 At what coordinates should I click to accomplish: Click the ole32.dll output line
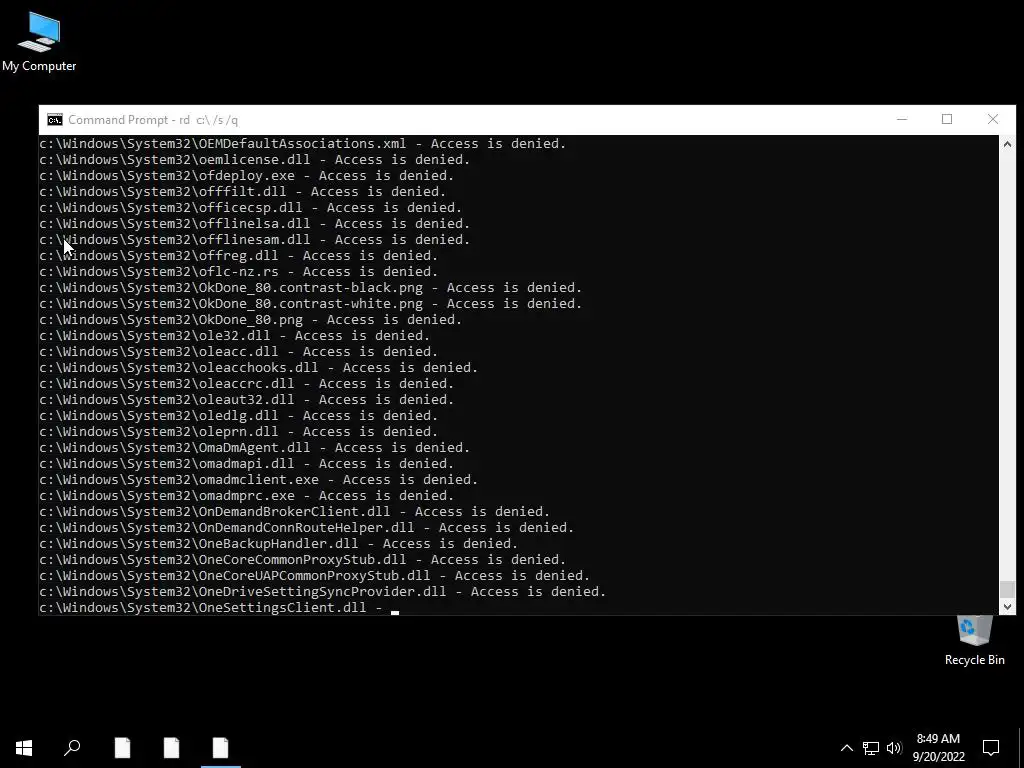234,336
